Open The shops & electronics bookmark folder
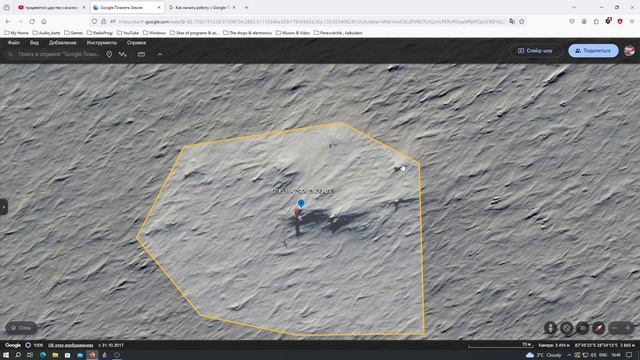Screen dimensions: 640x360 point(248,33)
